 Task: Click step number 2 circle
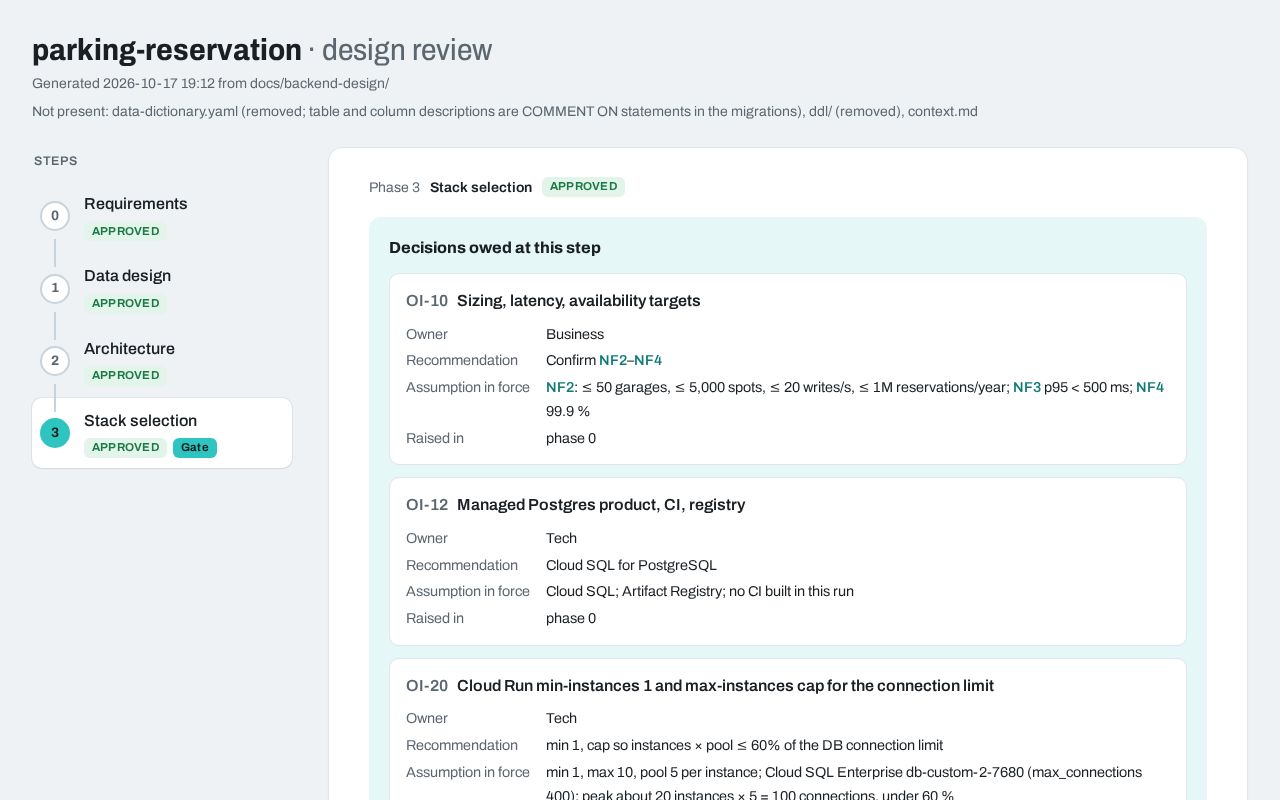coord(55,361)
